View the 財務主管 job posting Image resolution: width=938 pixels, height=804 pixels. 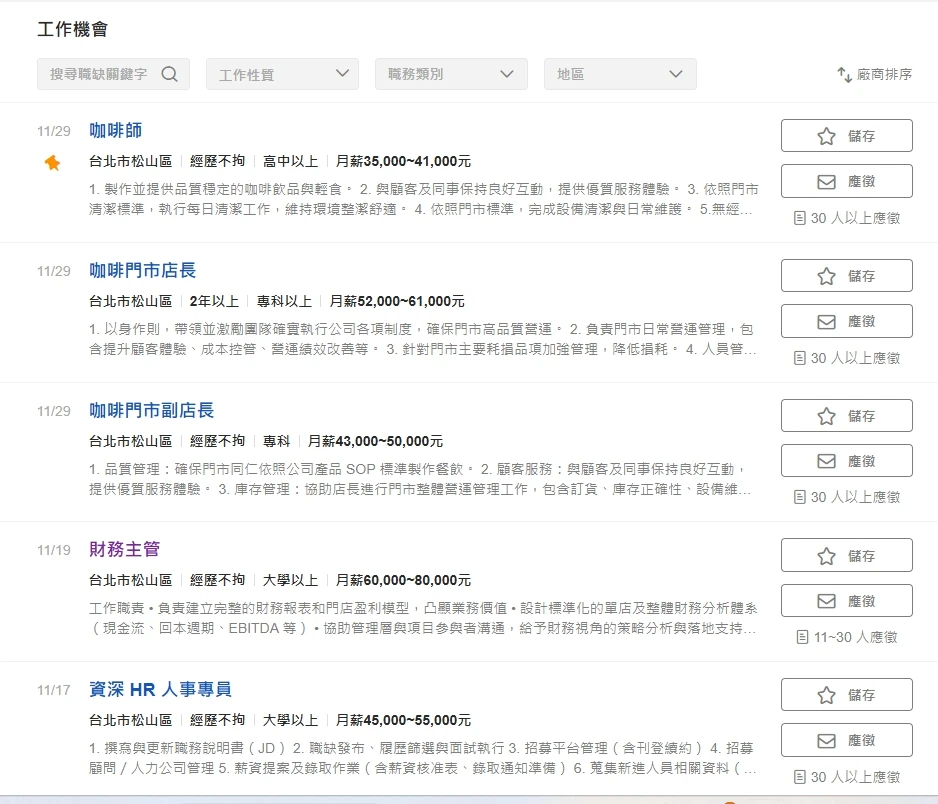click(x=124, y=550)
